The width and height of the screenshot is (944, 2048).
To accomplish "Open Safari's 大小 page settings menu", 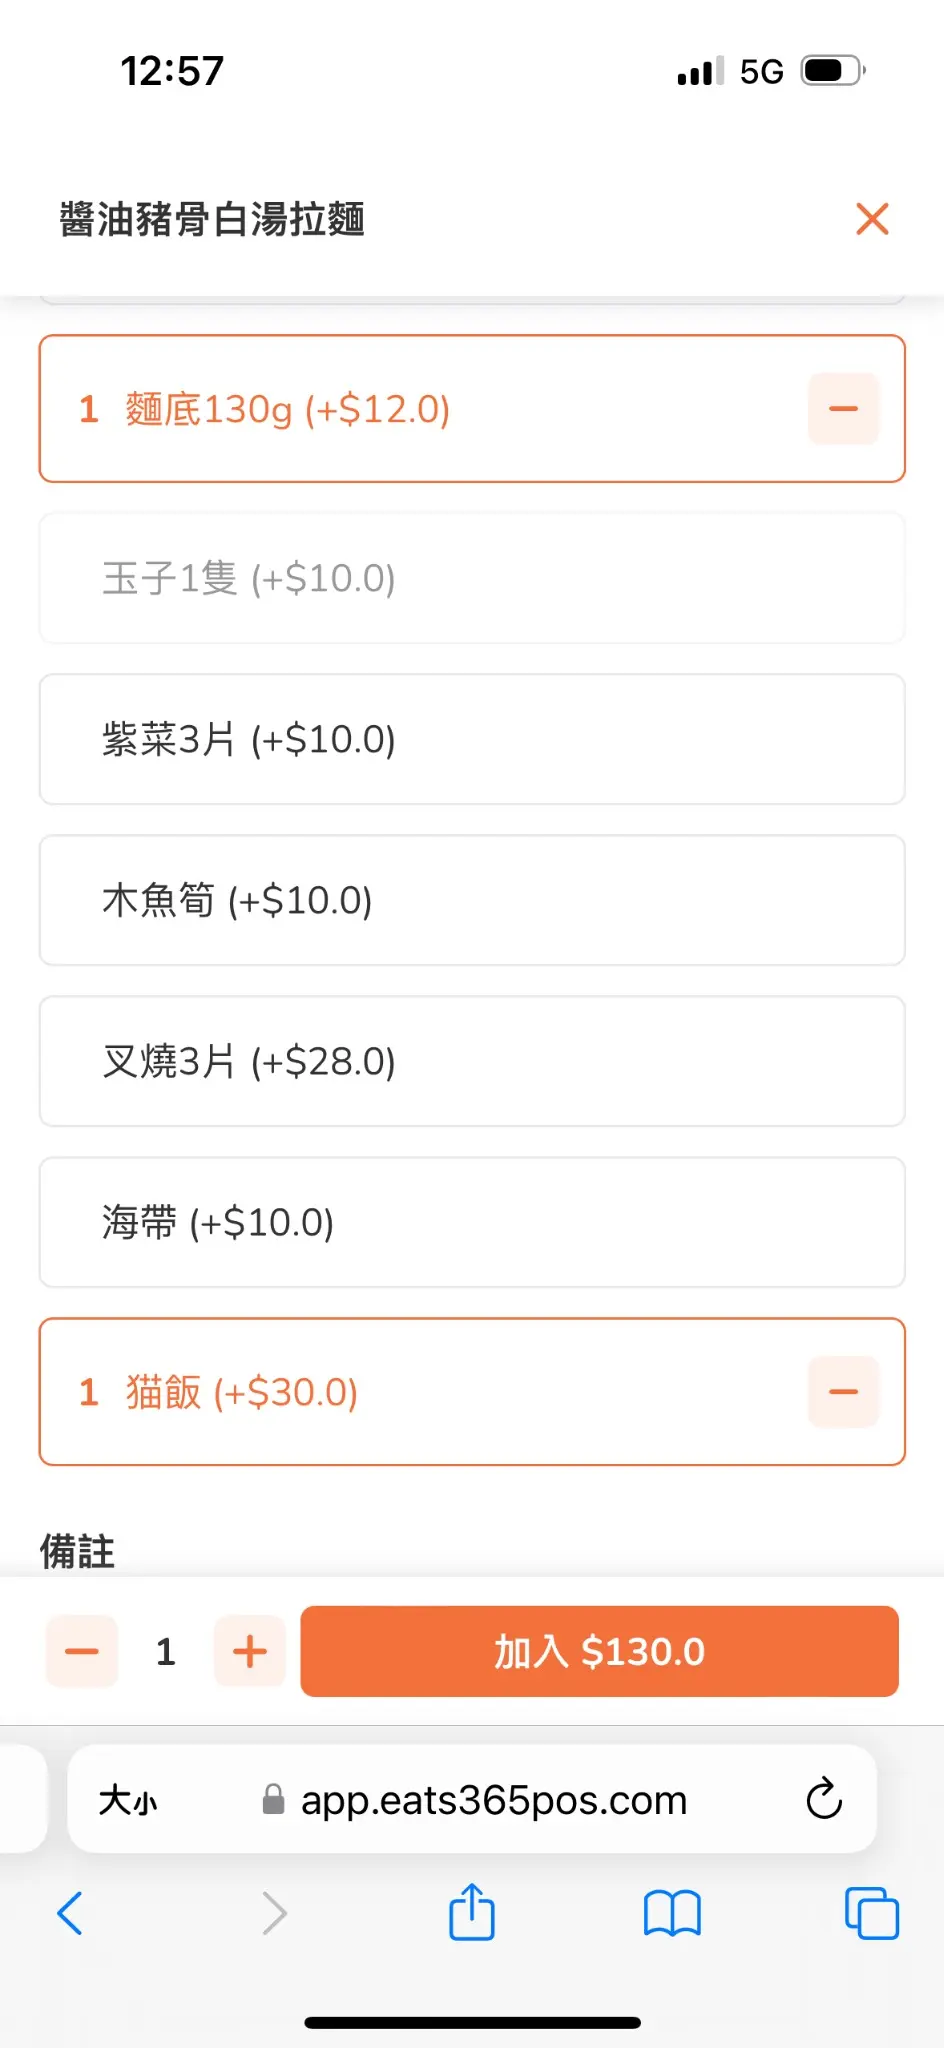I will click(x=128, y=1801).
